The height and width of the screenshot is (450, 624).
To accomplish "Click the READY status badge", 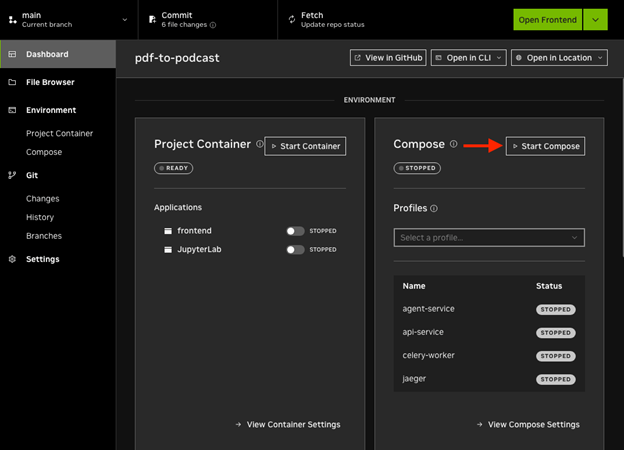I will click(174, 168).
